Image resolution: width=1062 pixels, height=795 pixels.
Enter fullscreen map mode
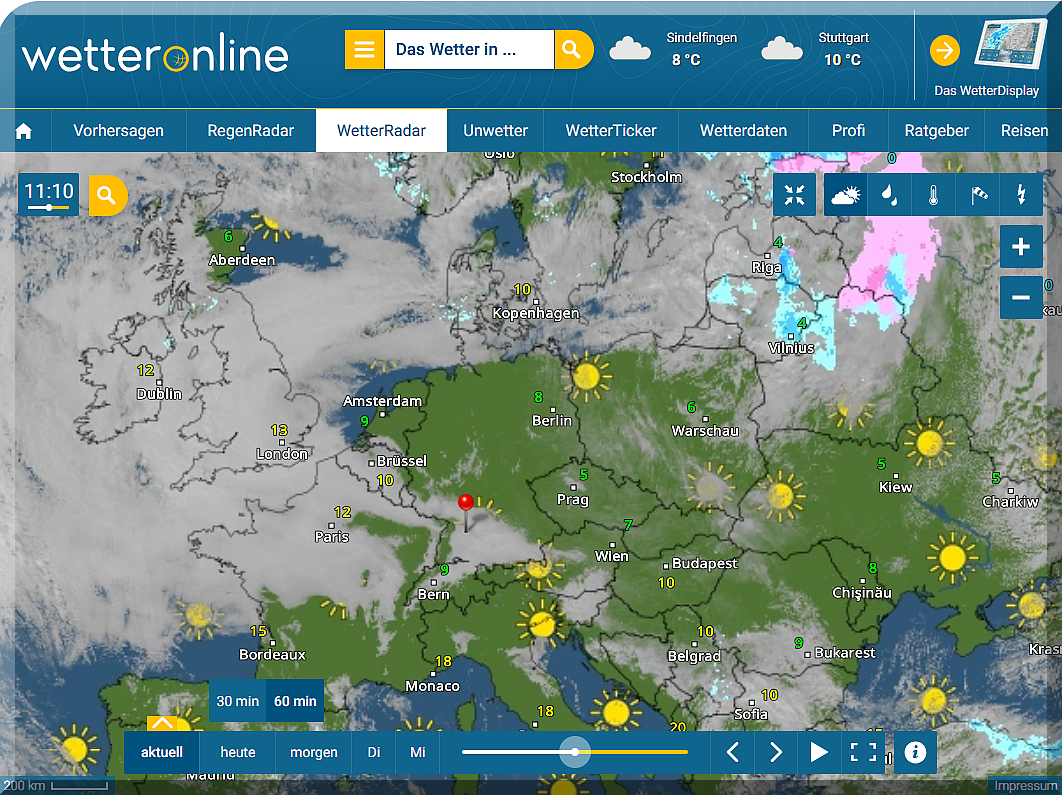pyautogui.click(x=863, y=752)
